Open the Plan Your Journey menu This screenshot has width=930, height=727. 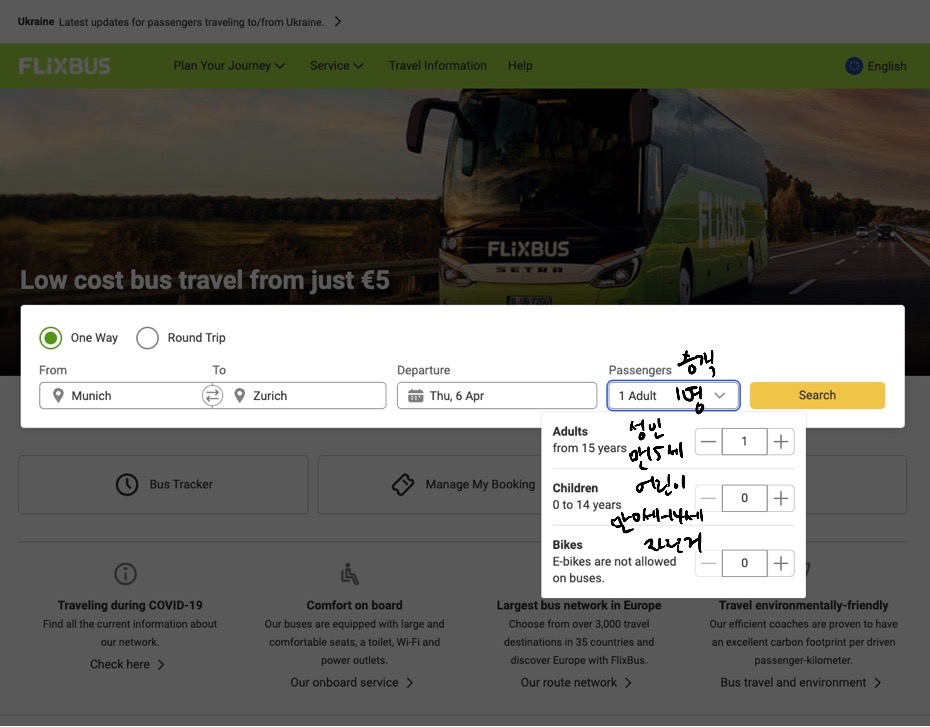[x=229, y=66]
